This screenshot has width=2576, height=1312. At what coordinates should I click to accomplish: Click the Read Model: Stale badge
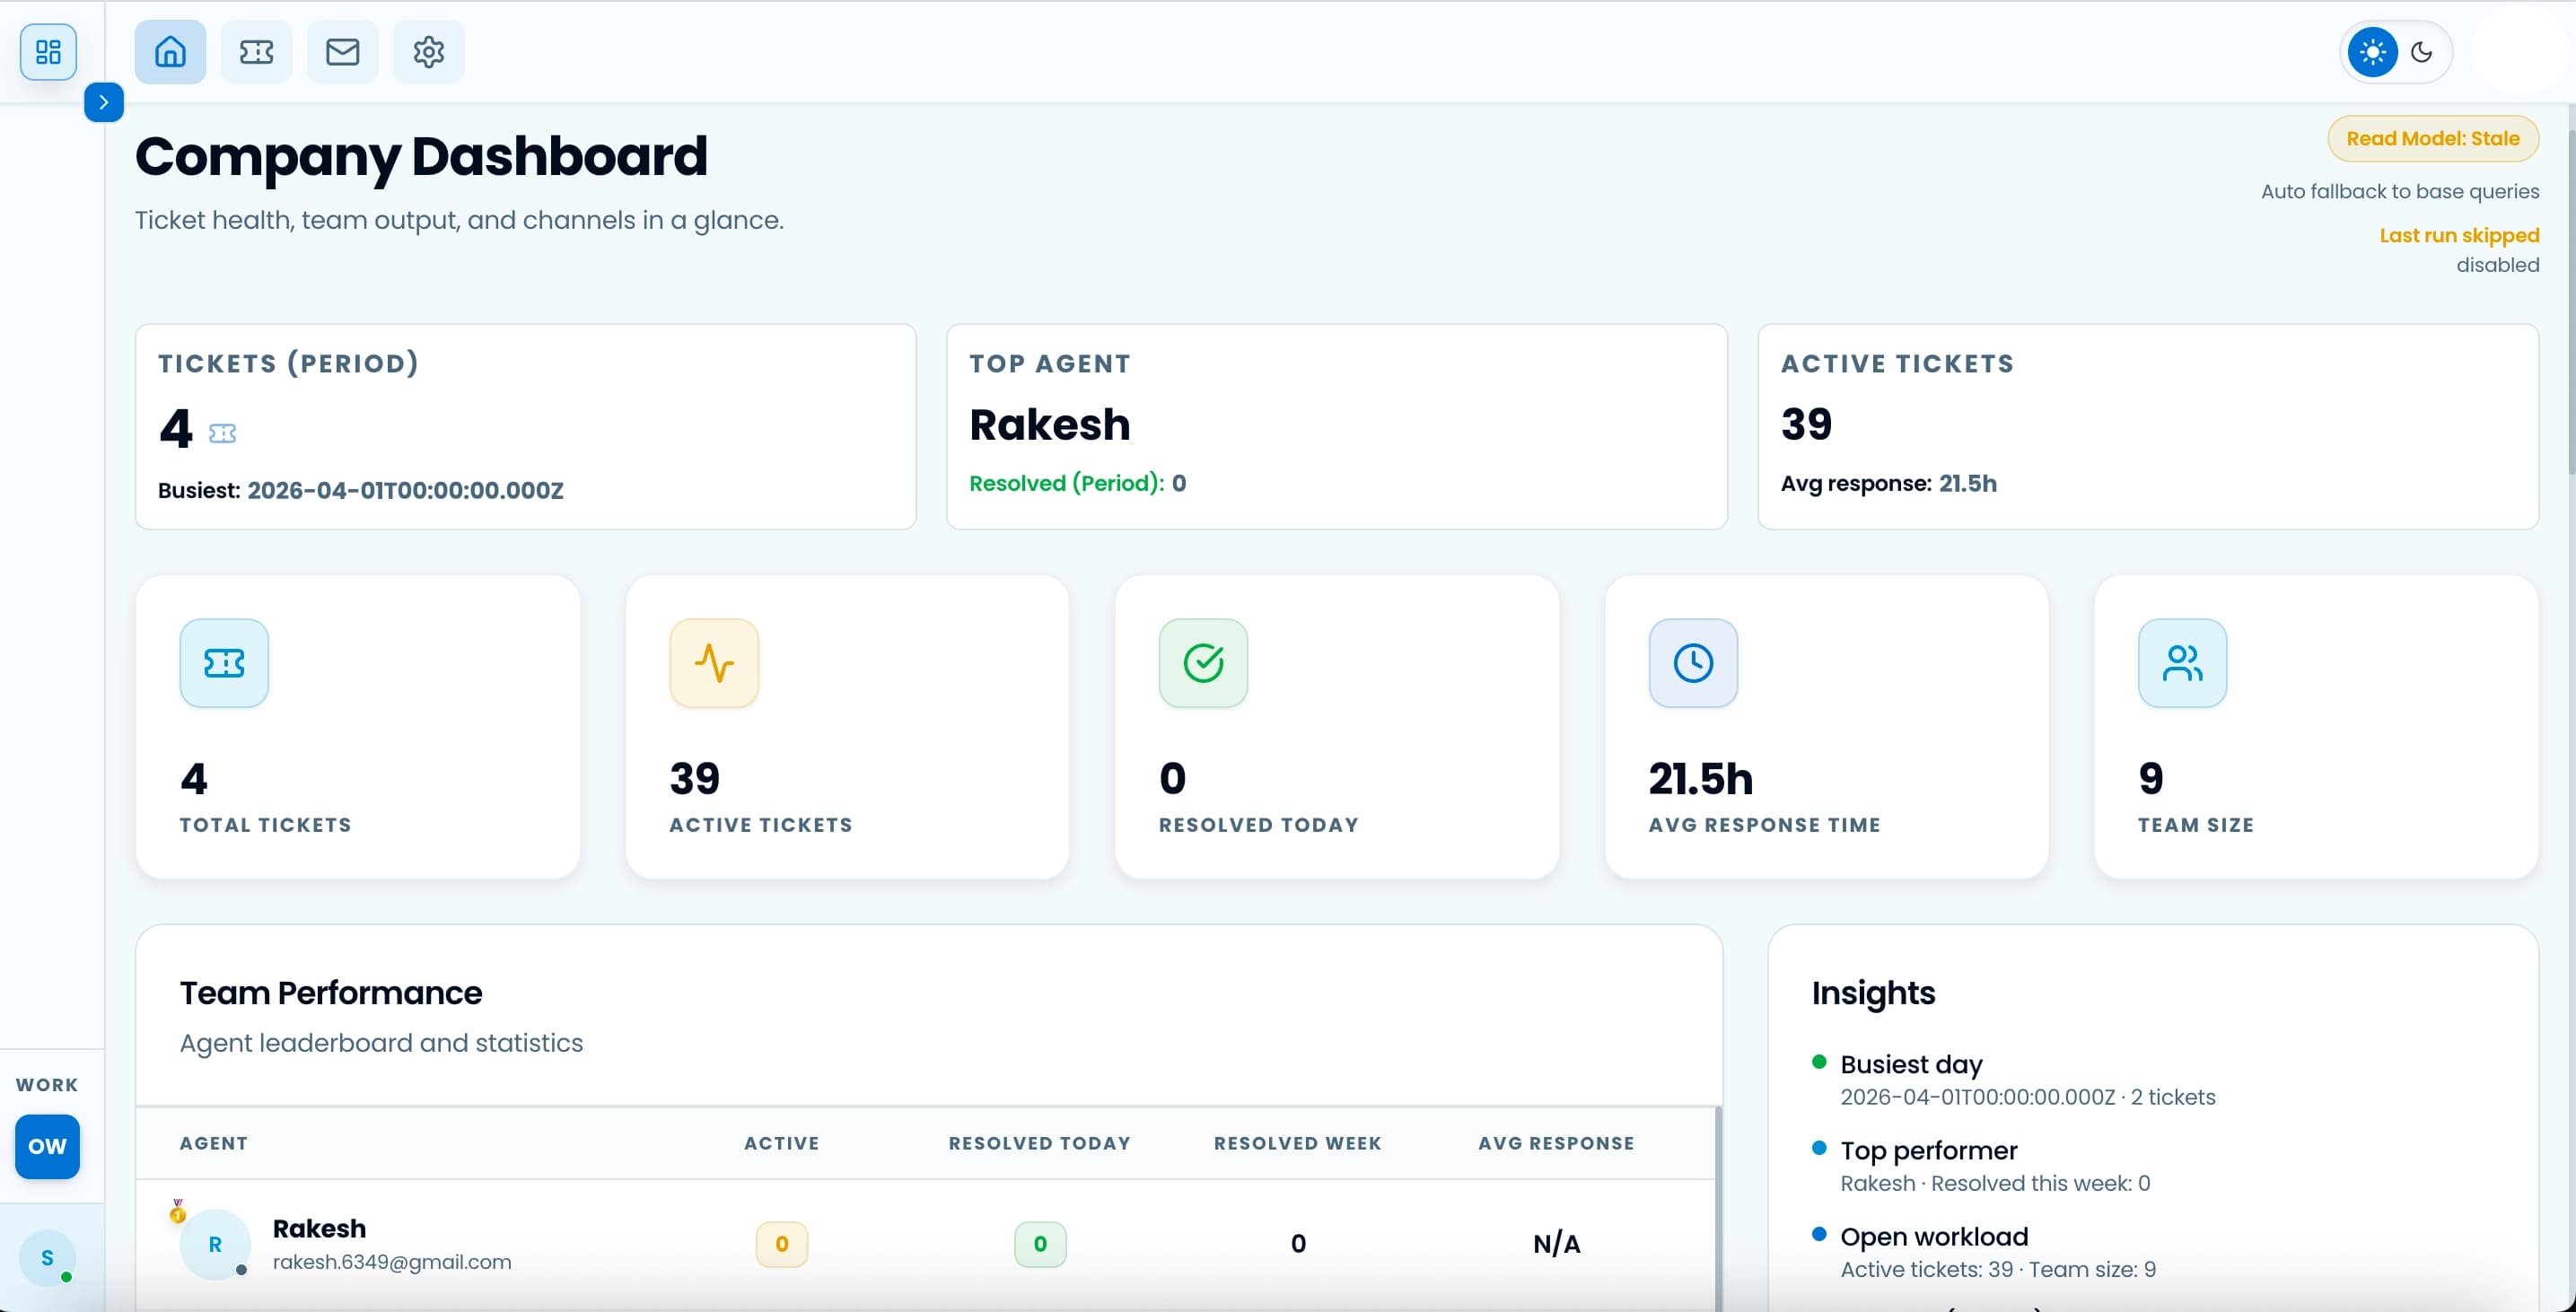(2433, 138)
